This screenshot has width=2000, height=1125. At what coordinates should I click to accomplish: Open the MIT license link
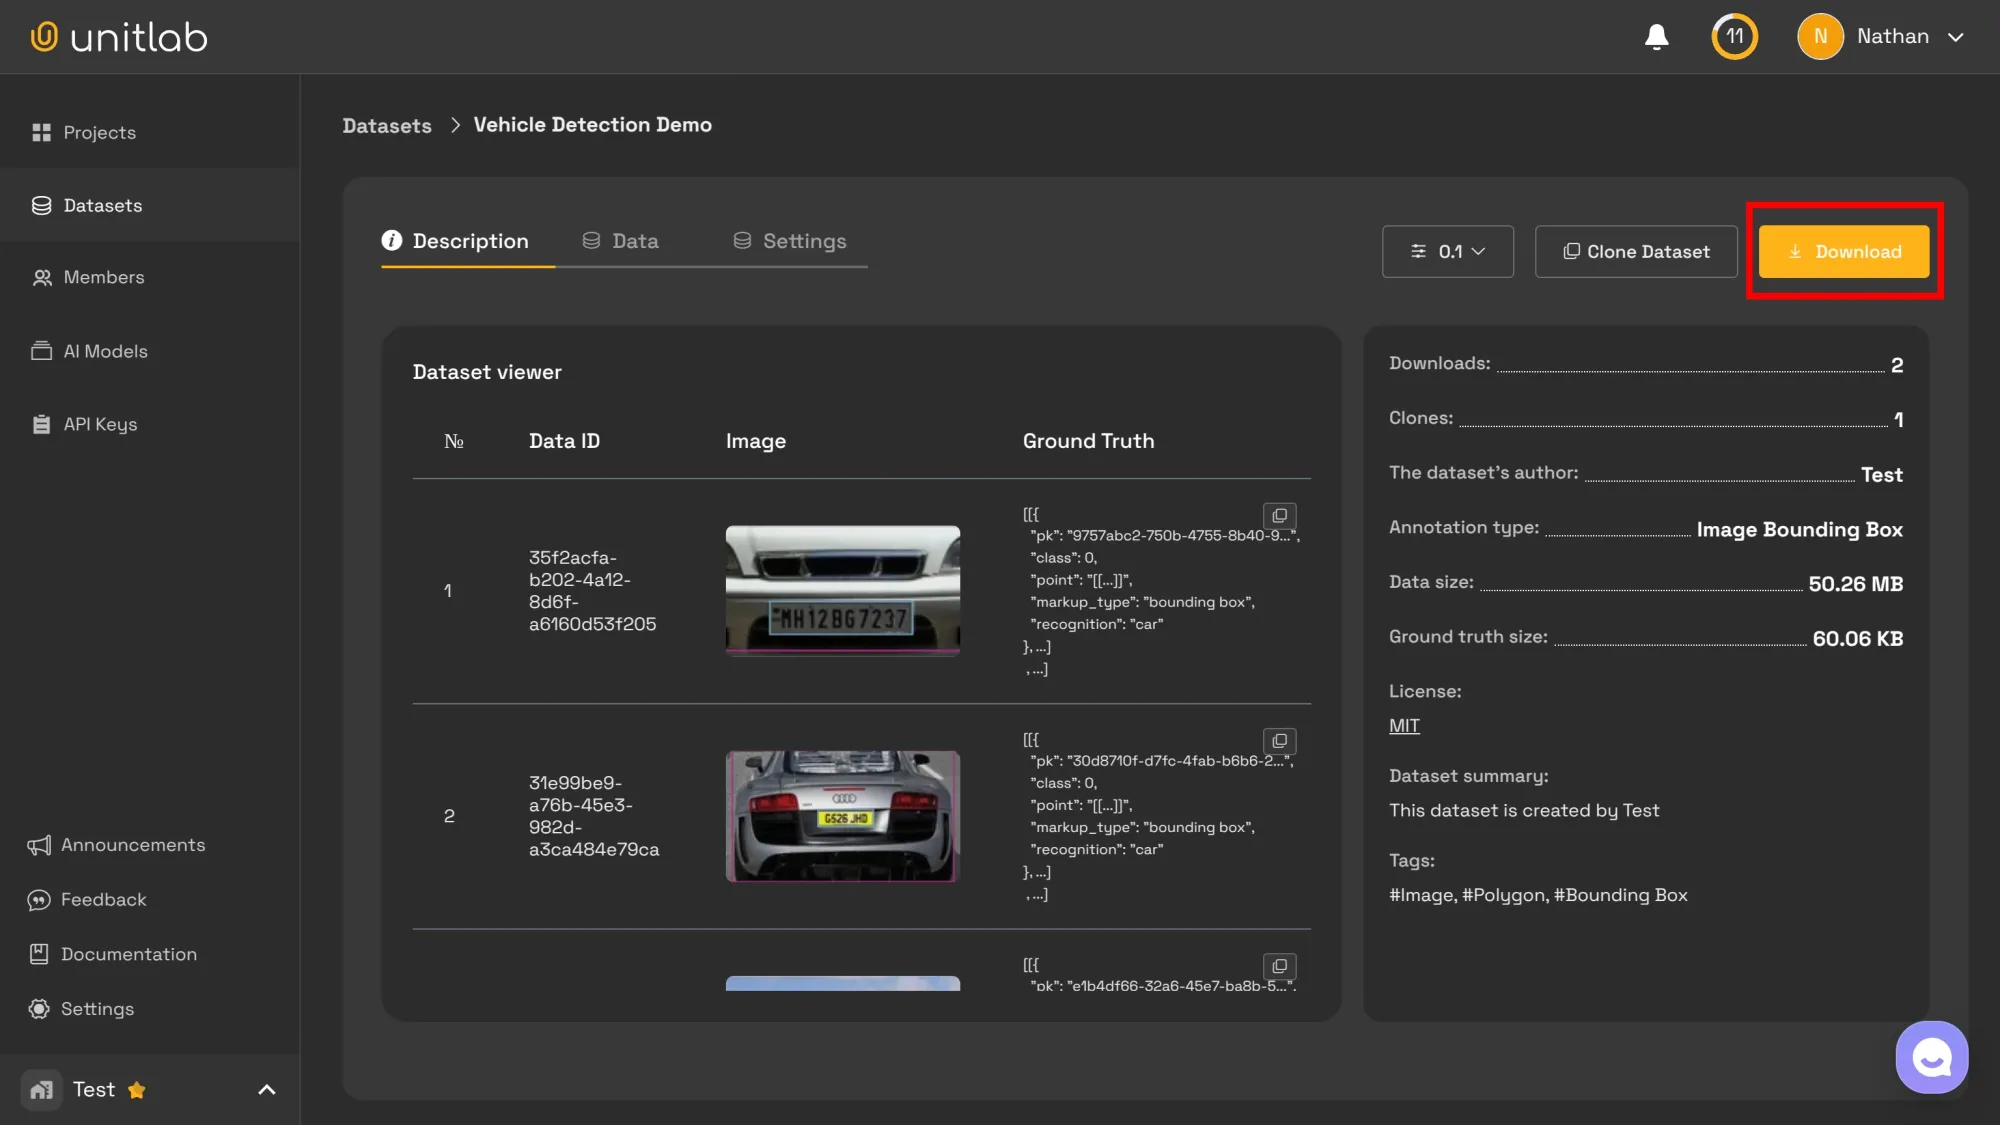coord(1403,725)
